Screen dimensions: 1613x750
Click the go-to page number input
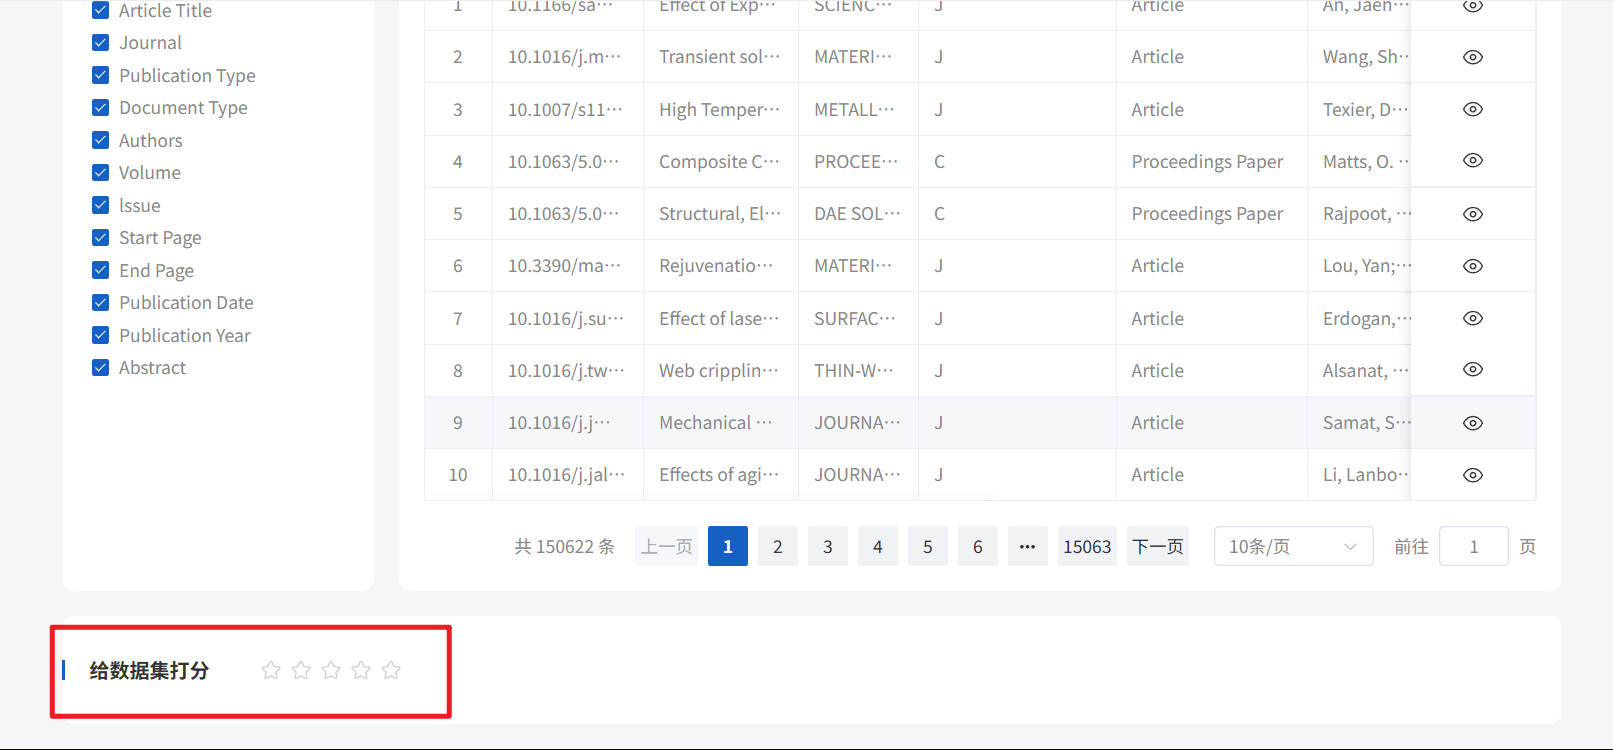(x=1473, y=546)
